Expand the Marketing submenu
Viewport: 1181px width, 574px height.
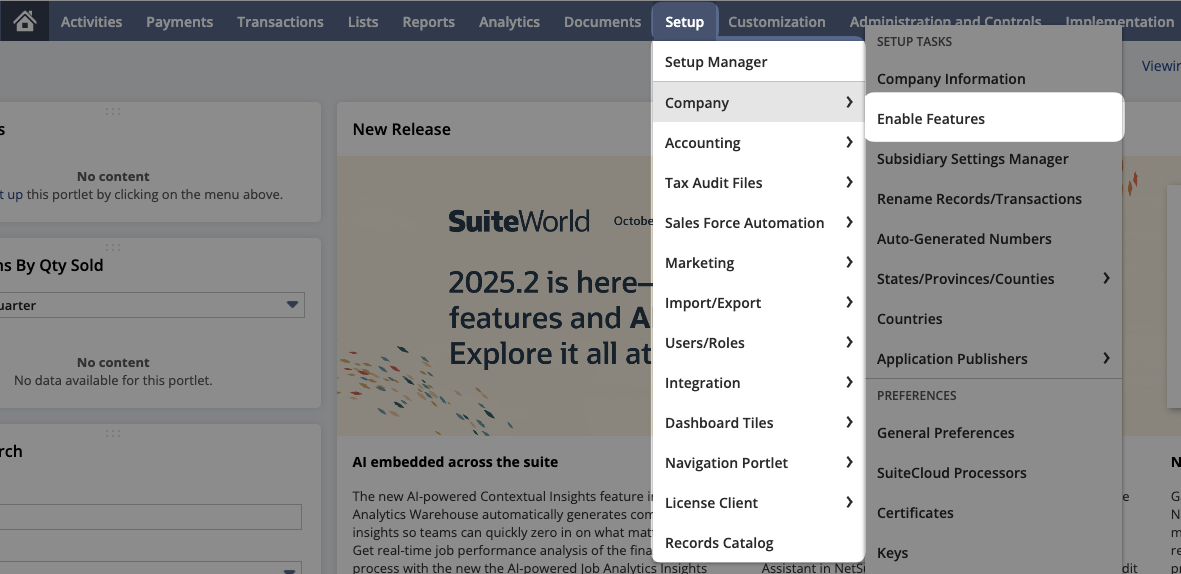coord(758,262)
